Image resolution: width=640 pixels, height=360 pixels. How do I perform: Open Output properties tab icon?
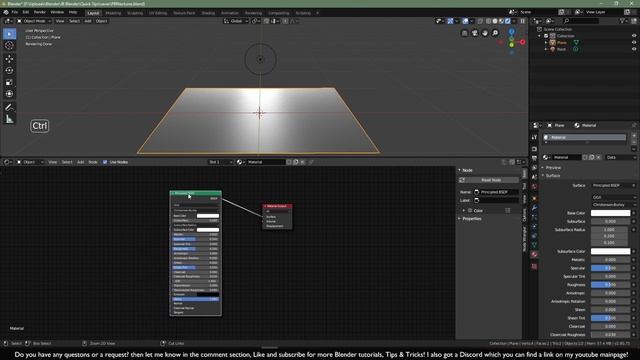(x=534, y=158)
